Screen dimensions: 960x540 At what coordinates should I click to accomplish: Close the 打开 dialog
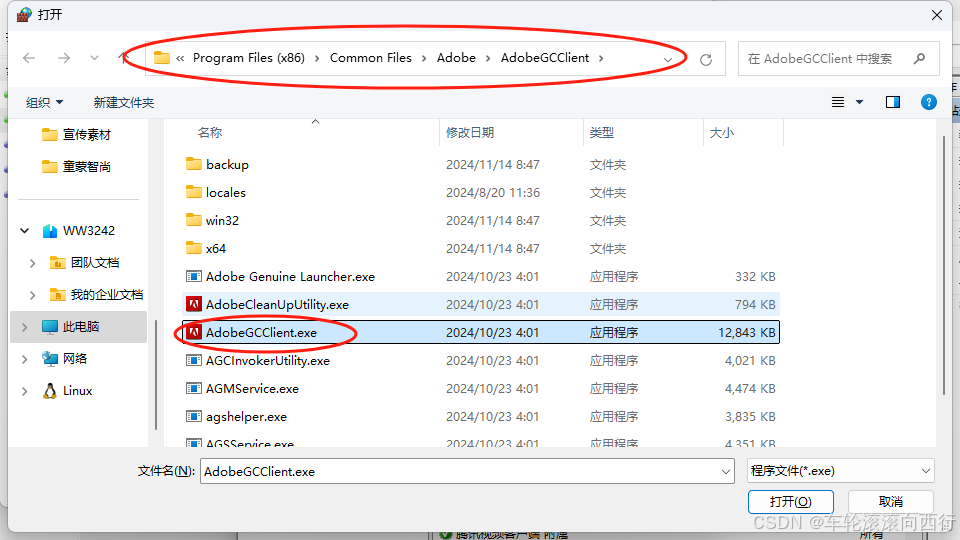(x=937, y=15)
